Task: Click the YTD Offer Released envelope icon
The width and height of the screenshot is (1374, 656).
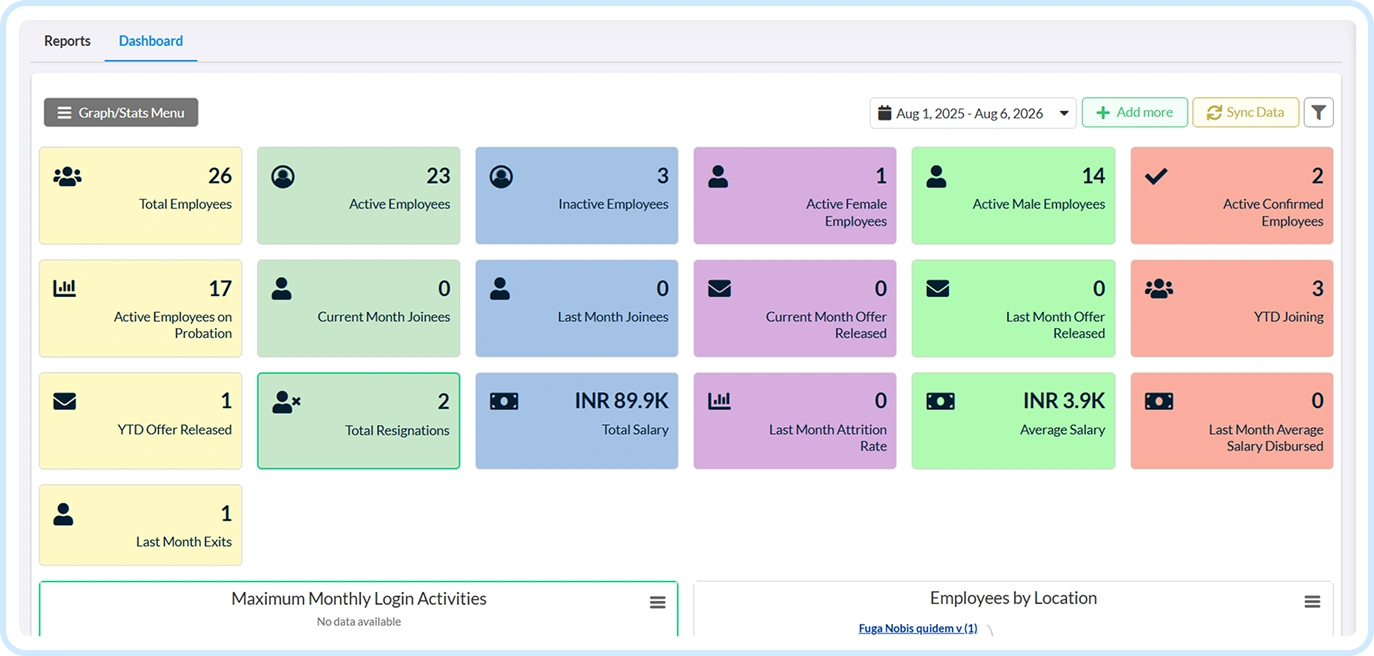Action: click(x=65, y=401)
